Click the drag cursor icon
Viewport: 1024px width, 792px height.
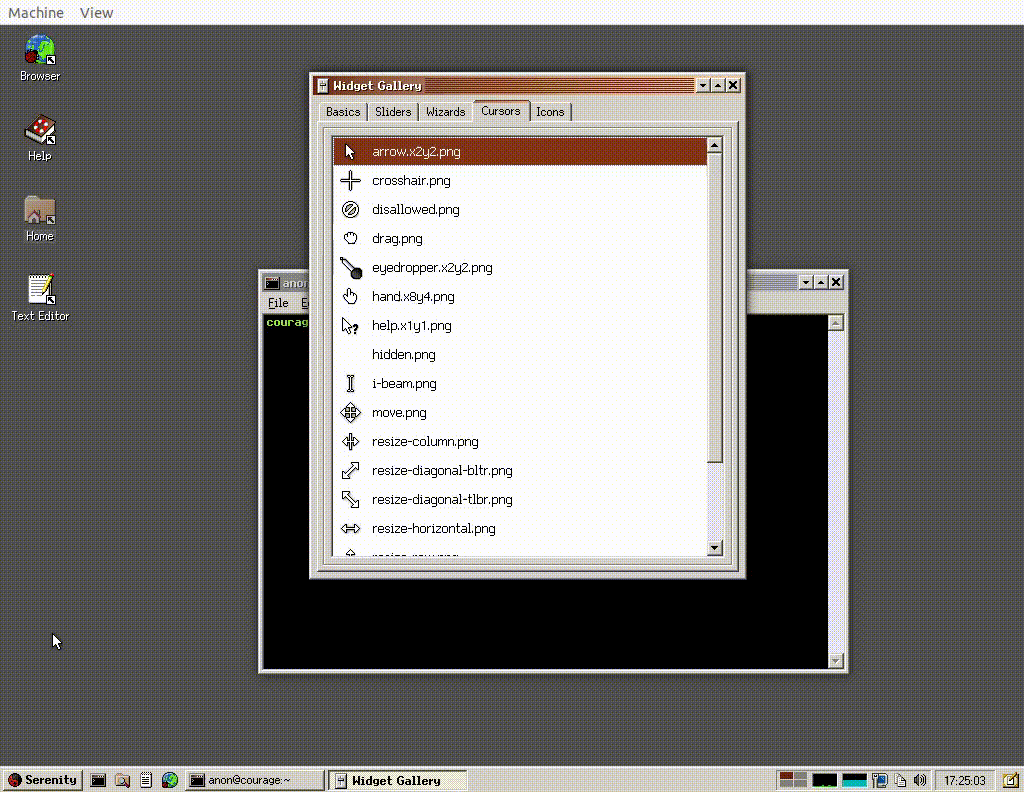pyautogui.click(x=349, y=238)
